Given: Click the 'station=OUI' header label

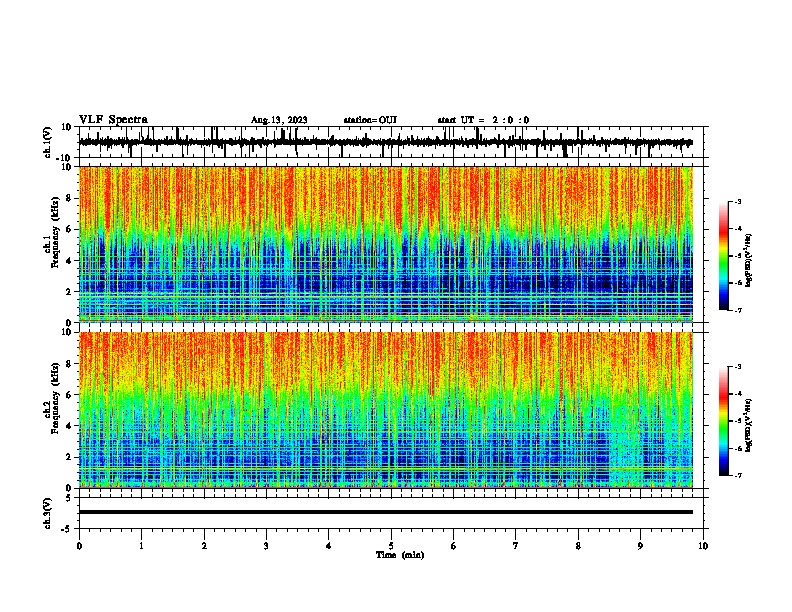Looking at the screenshot, I should [x=370, y=120].
